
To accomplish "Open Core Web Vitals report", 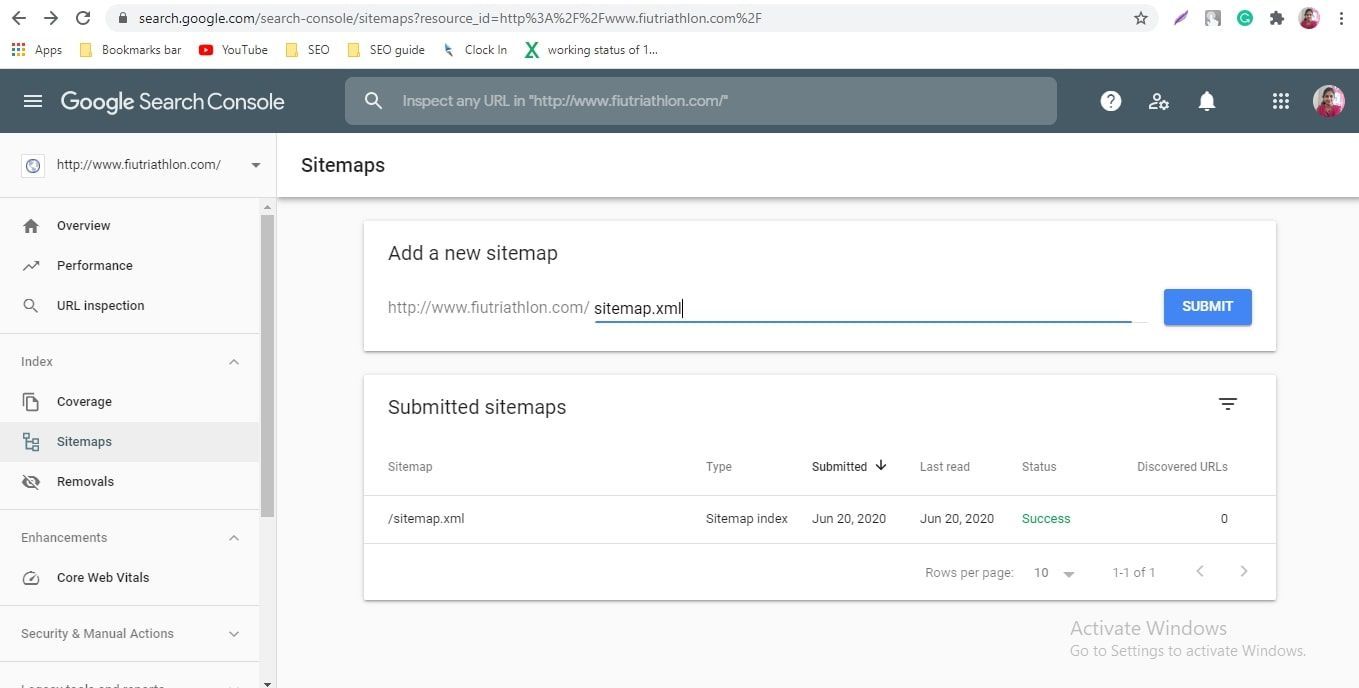I will 102,578.
